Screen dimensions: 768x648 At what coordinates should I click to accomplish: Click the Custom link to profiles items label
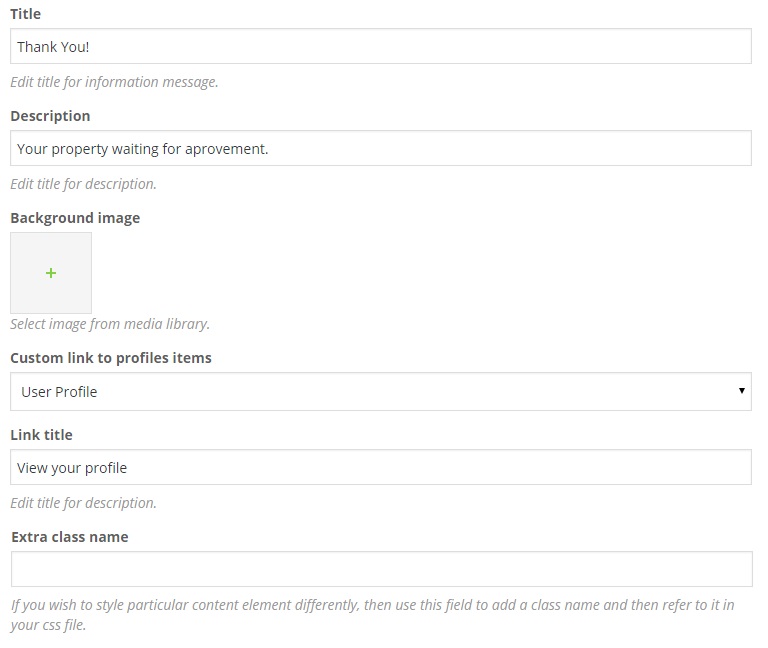[x=111, y=358]
